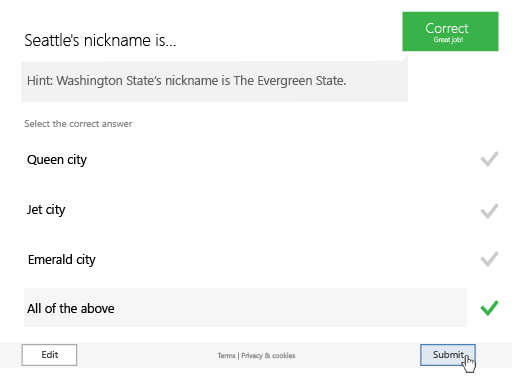Image resolution: width=512 pixels, height=384 pixels.
Task: Open the Terms link
Action: click(x=226, y=356)
